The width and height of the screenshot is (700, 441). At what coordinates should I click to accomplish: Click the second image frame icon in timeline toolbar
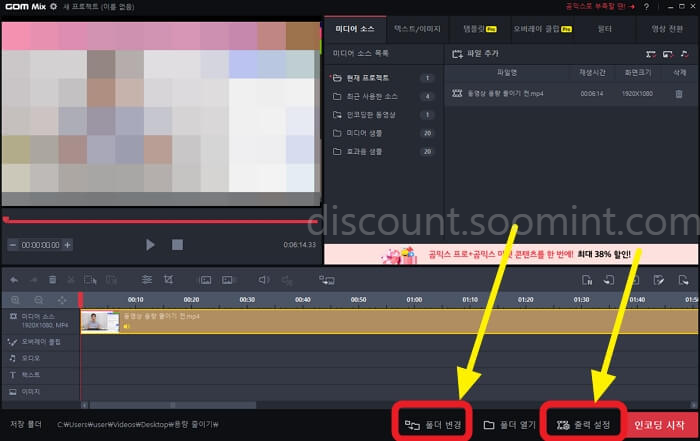tap(227, 280)
